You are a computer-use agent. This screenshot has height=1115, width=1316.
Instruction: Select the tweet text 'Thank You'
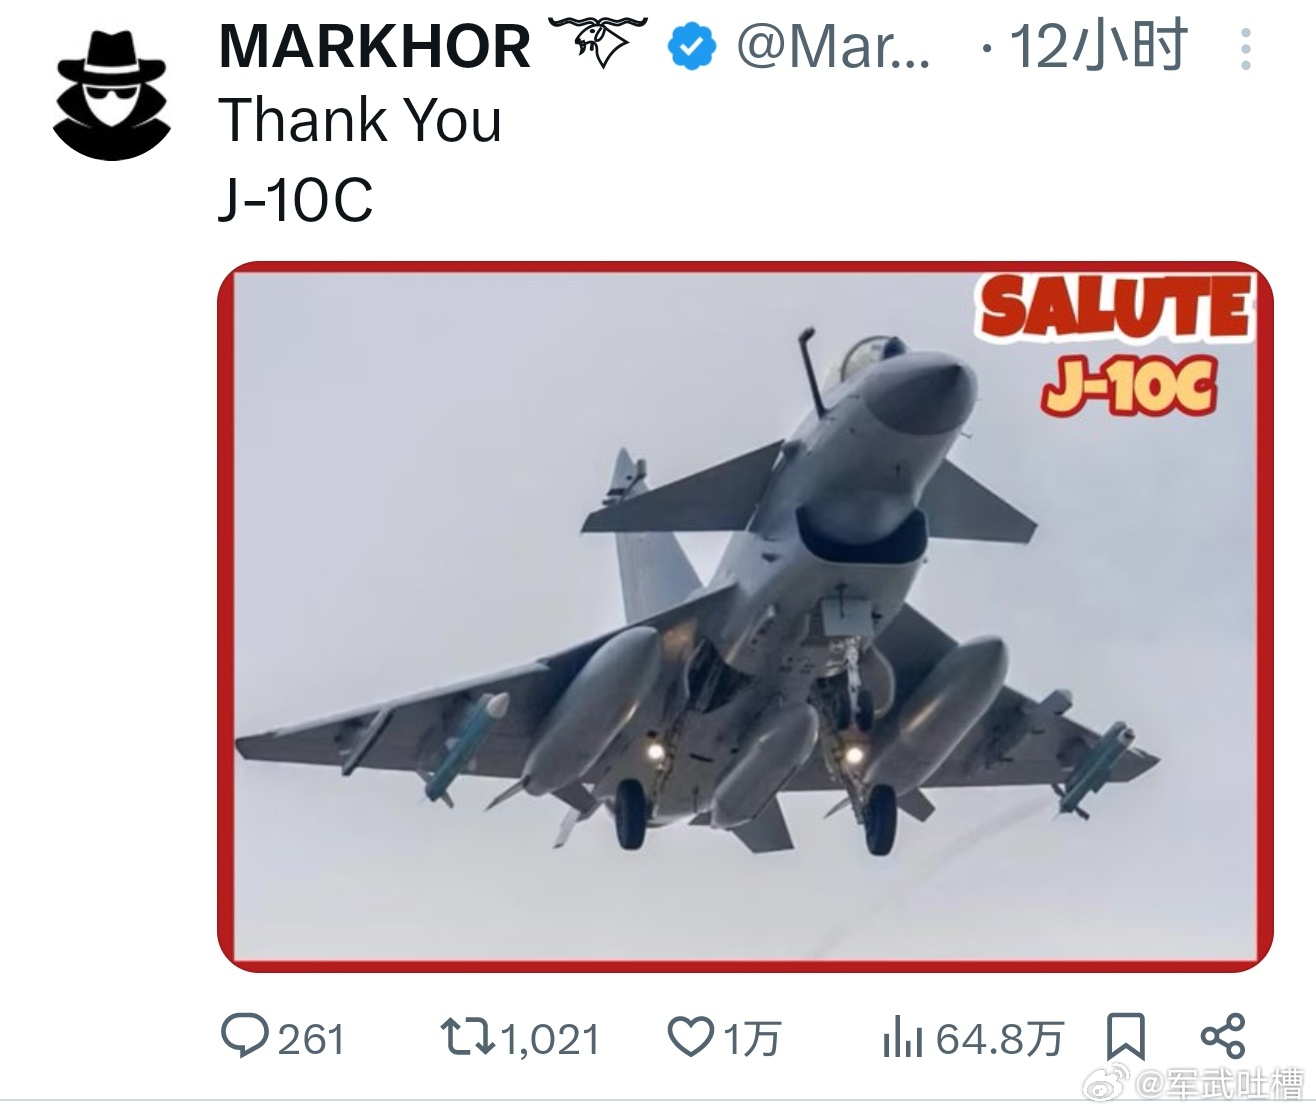click(360, 120)
